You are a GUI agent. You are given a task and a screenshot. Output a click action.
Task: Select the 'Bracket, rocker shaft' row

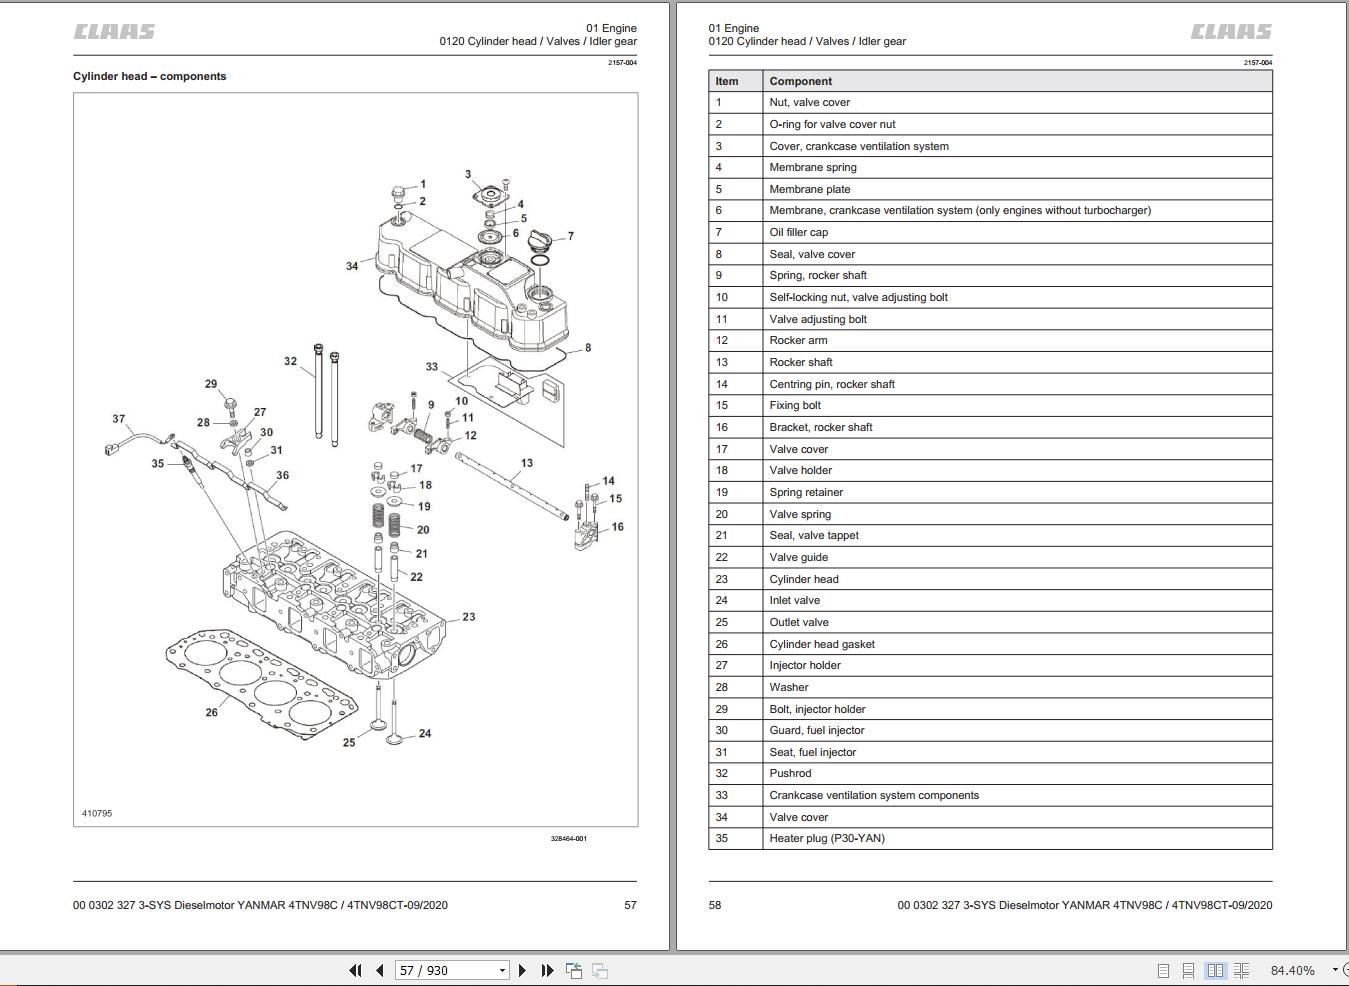click(x=990, y=427)
